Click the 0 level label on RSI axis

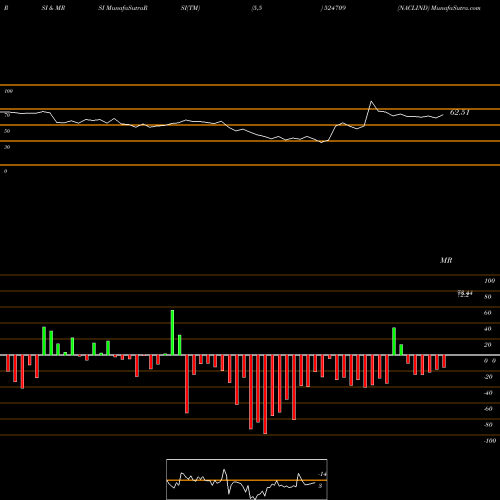pyautogui.click(x=5, y=171)
